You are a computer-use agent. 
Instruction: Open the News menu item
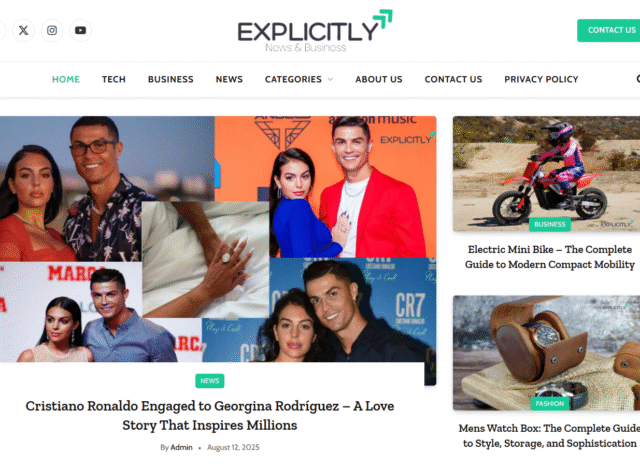coord(229,79)
